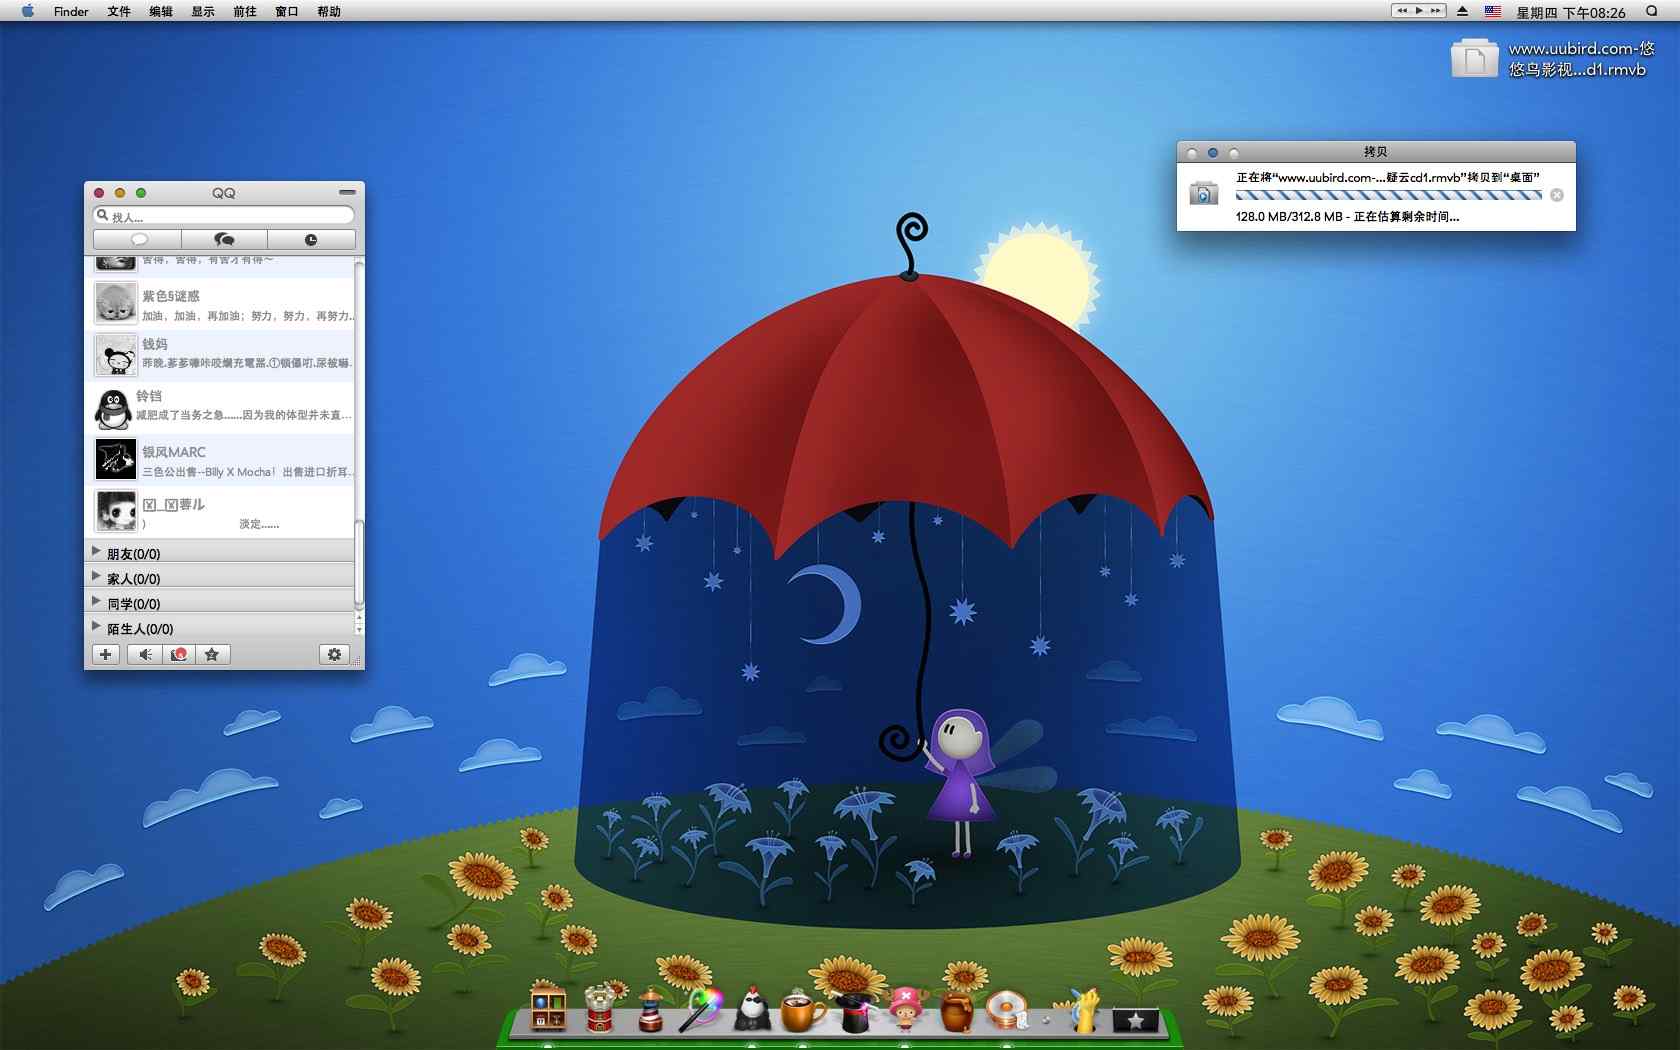Click the dark avatar of 银风MARC
The image size is (1680, 1050).
click(116, 459)
